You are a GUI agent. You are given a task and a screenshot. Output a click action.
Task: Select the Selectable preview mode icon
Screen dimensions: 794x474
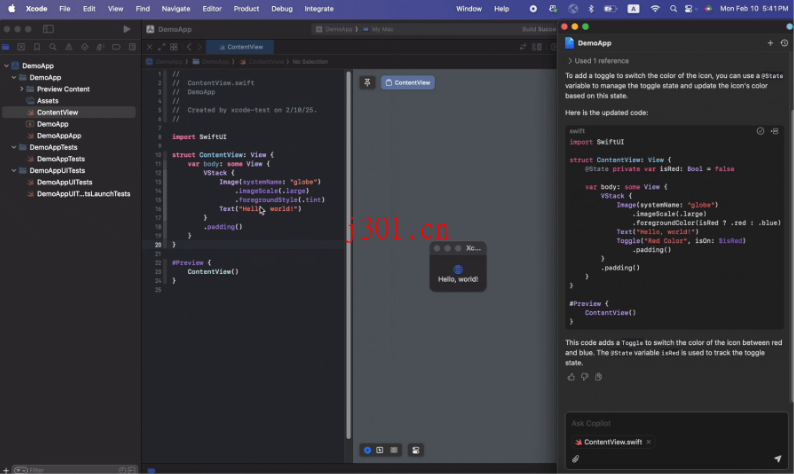pyautogui.click(x=380, y=450)
